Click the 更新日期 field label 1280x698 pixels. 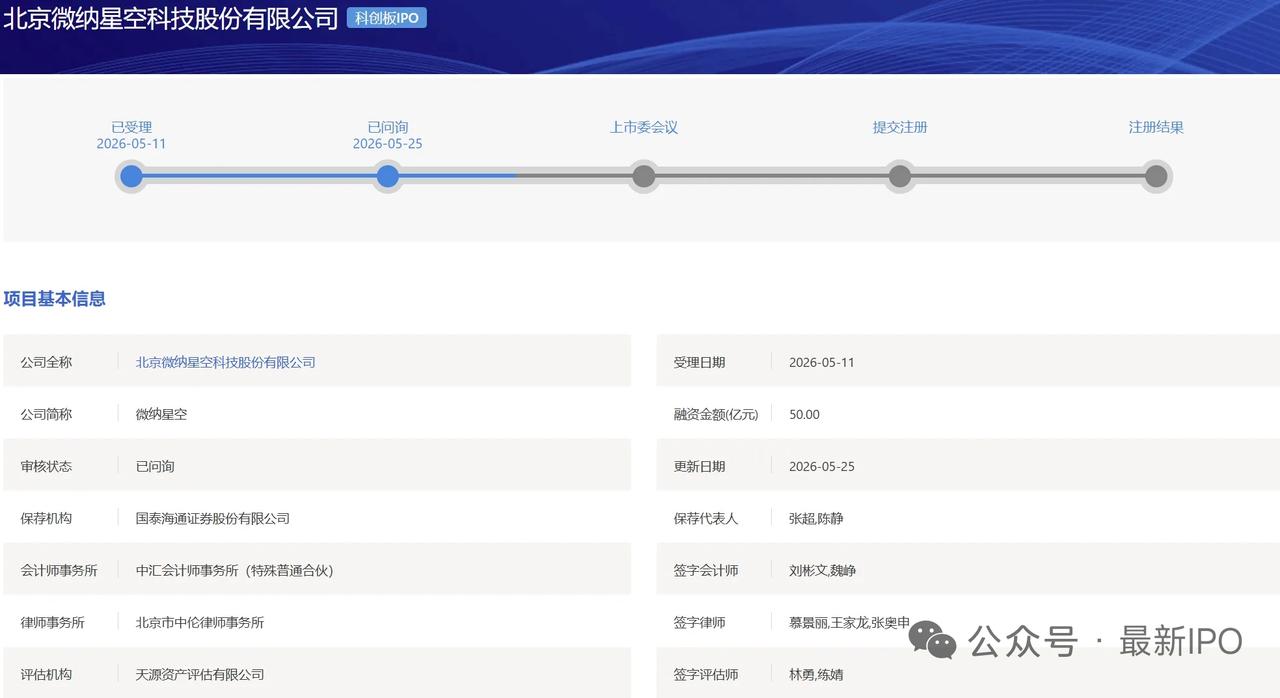699,466
